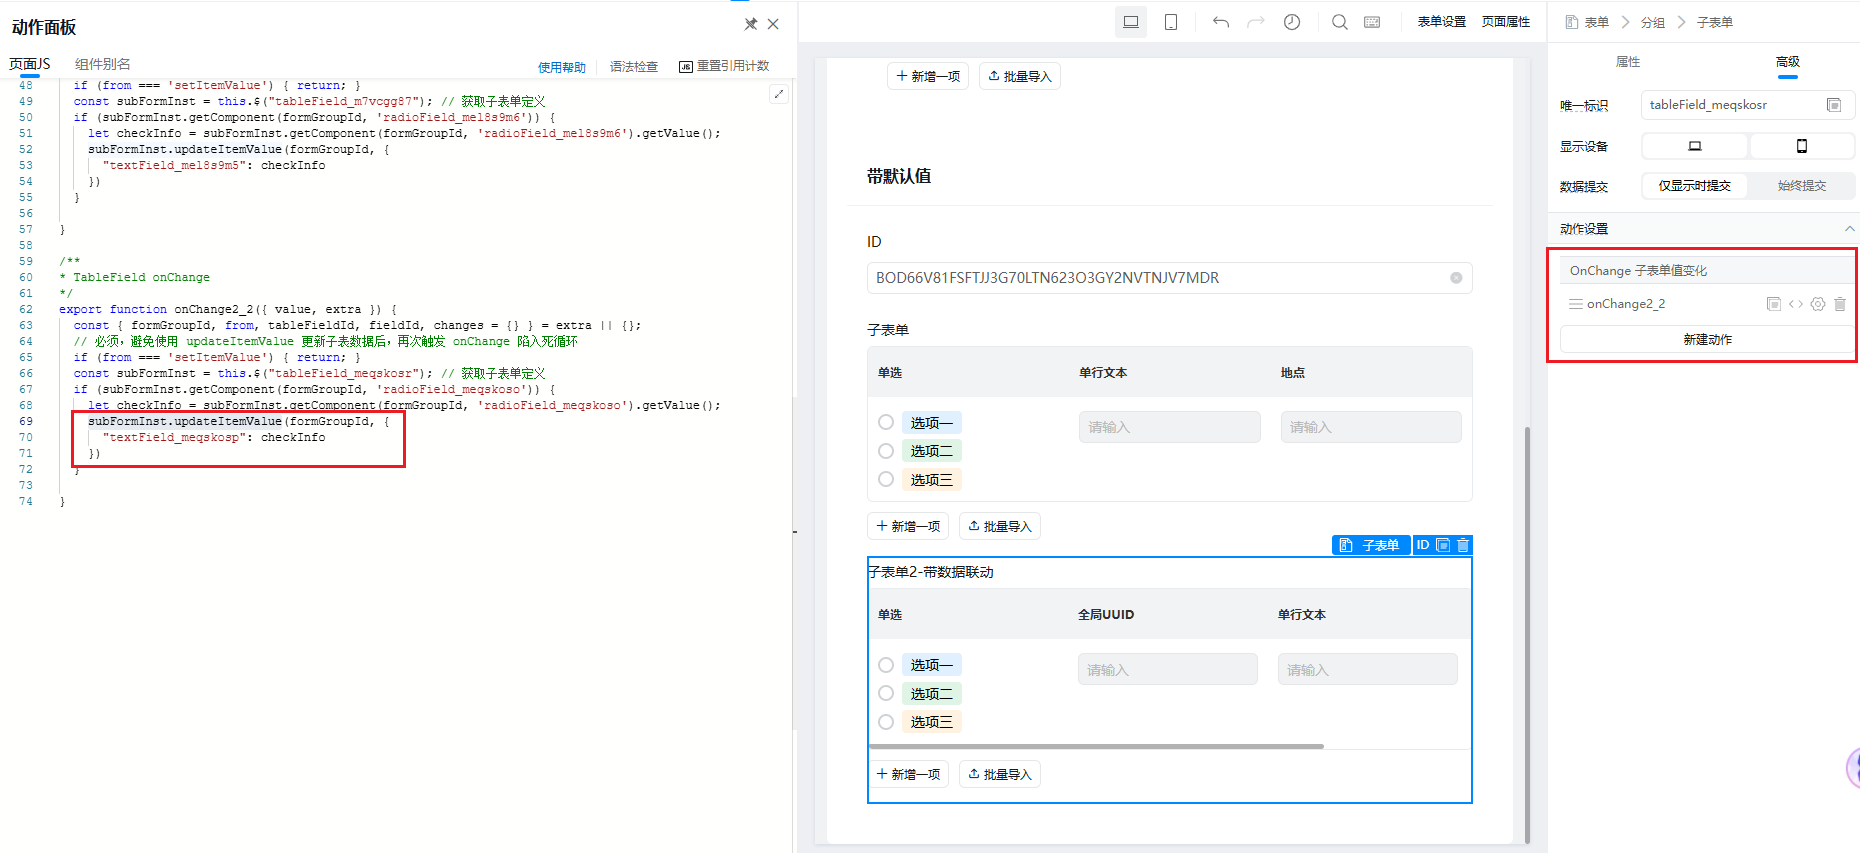Redo the last change
Screen dimensions: 1860x853
click(1256, 22)
